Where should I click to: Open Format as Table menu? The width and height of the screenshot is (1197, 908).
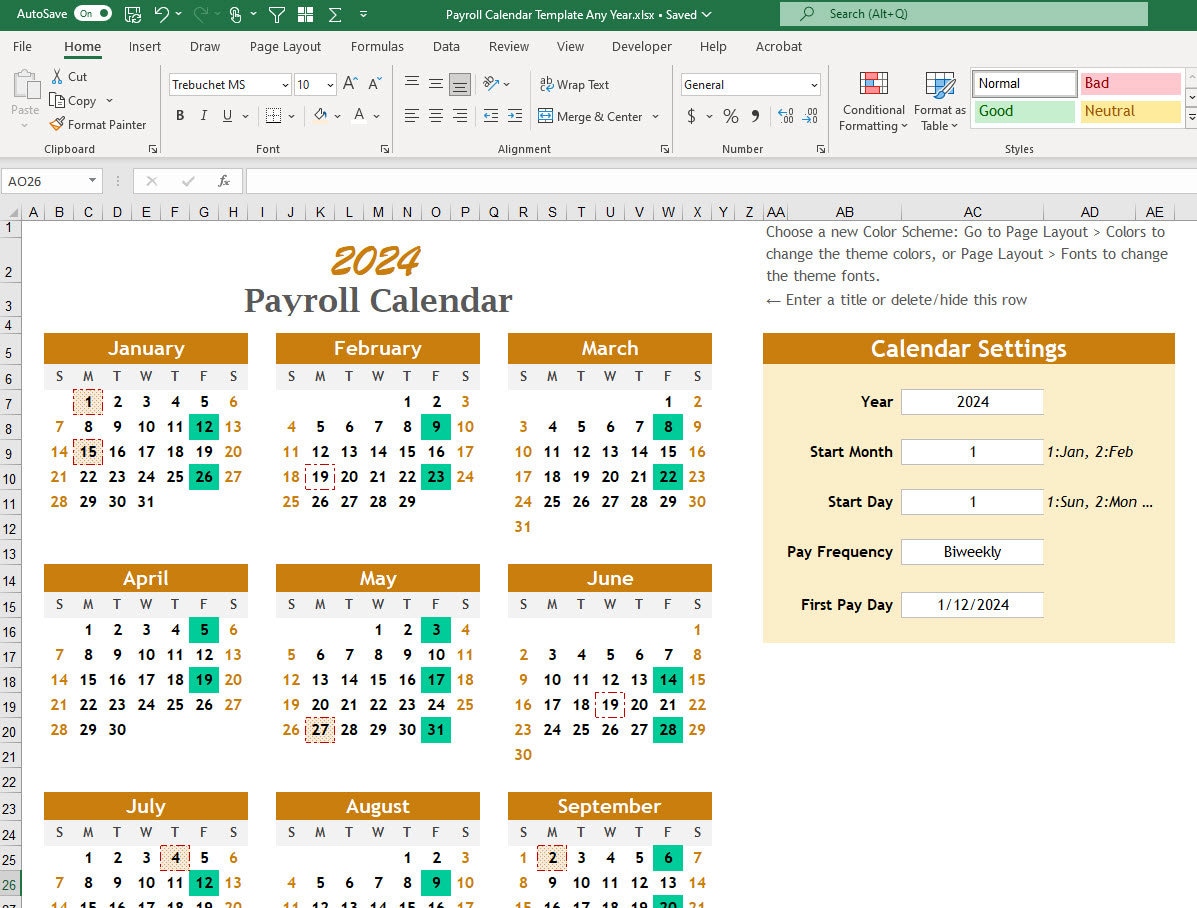coord(940,102)
